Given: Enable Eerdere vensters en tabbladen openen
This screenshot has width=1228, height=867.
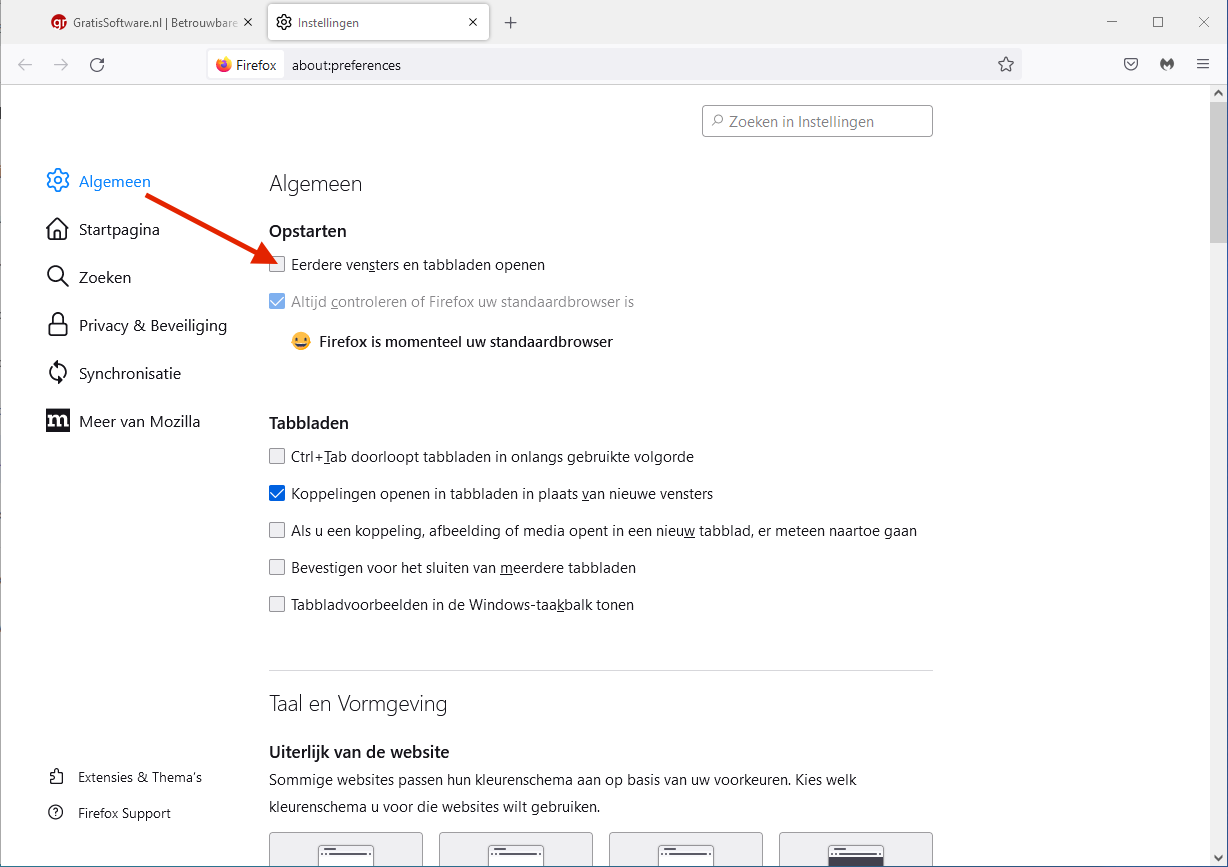Looking at the screenshot, I should point(277,265).
